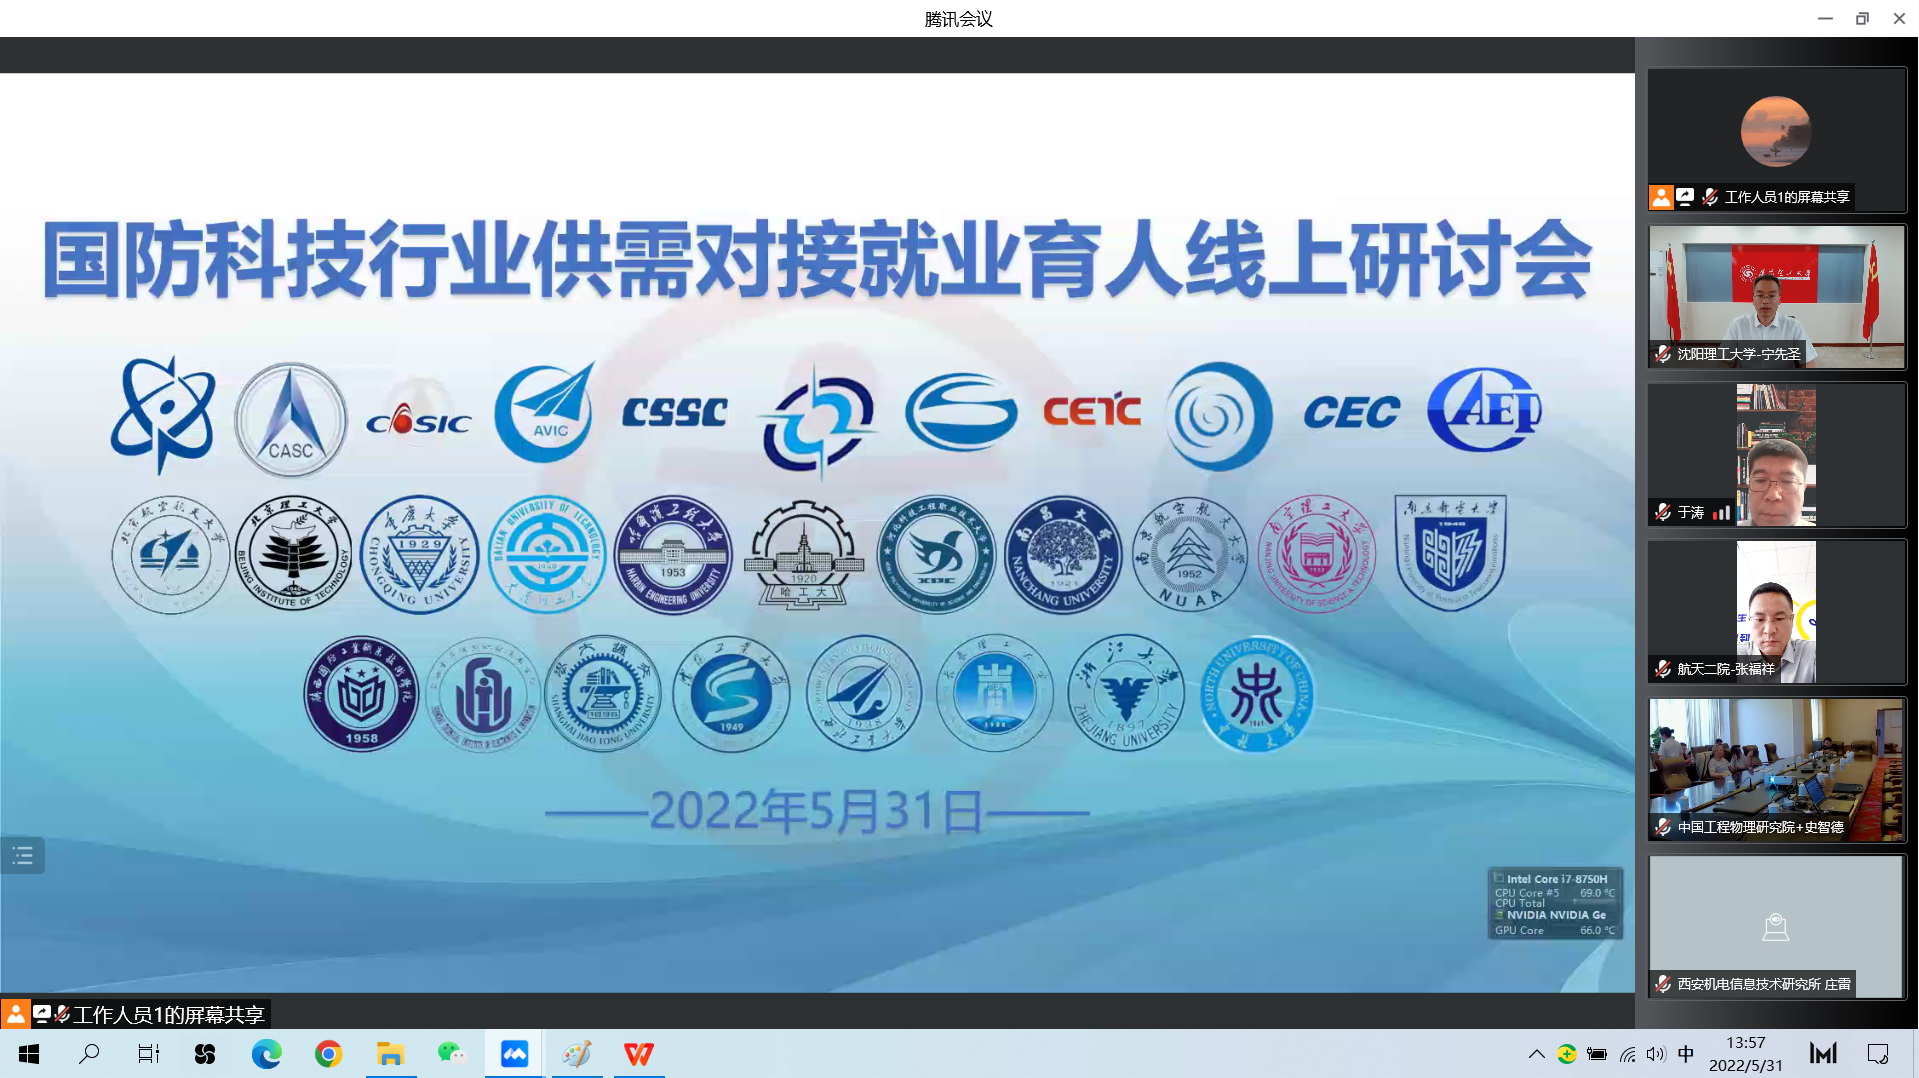Launch Microsoft Edge from taskbar
The width and height of the screenshot is (1919, 1078).
(x=266, y=1053)
